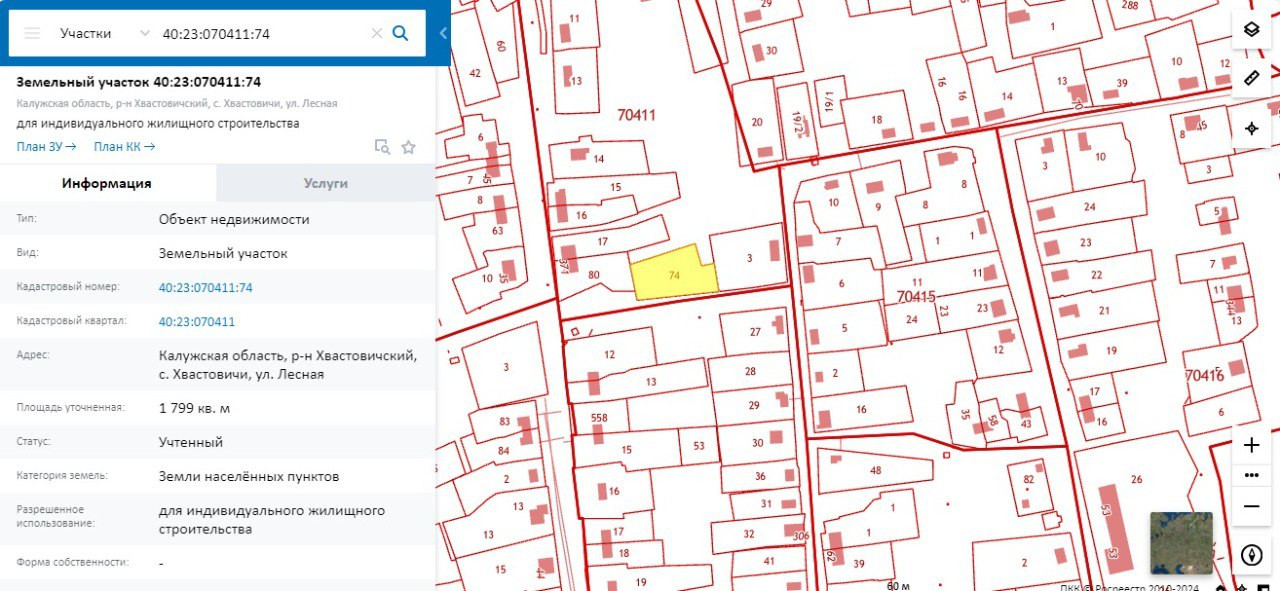This screenshot has width=1280, height=591.
Task: Zoom out the map with minus
Action: (1251, 506)
